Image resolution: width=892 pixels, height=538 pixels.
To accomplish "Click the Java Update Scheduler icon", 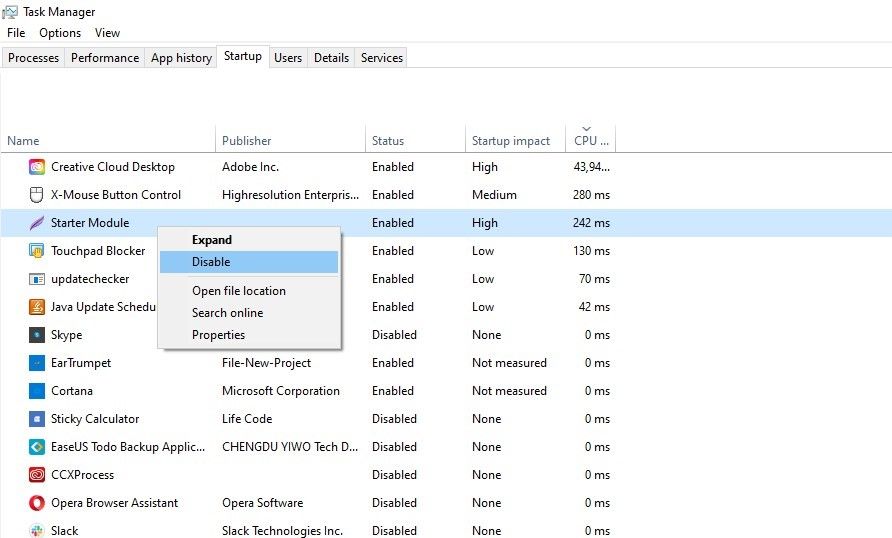I will 37,307.
